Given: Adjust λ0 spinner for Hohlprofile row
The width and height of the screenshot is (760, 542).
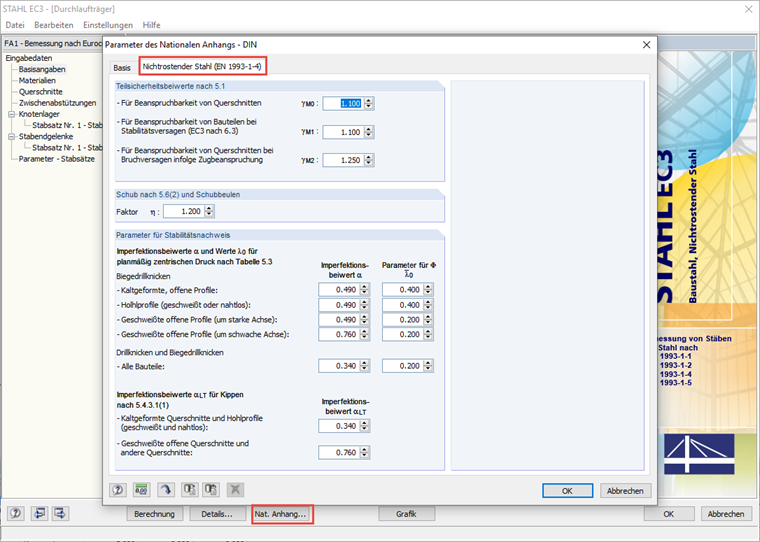Looking at the screenshot, I should 428,305.
